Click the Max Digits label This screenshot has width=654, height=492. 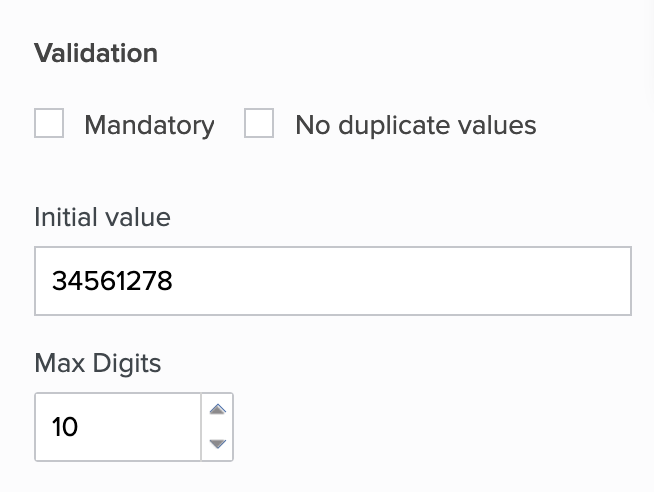(97, 362)
